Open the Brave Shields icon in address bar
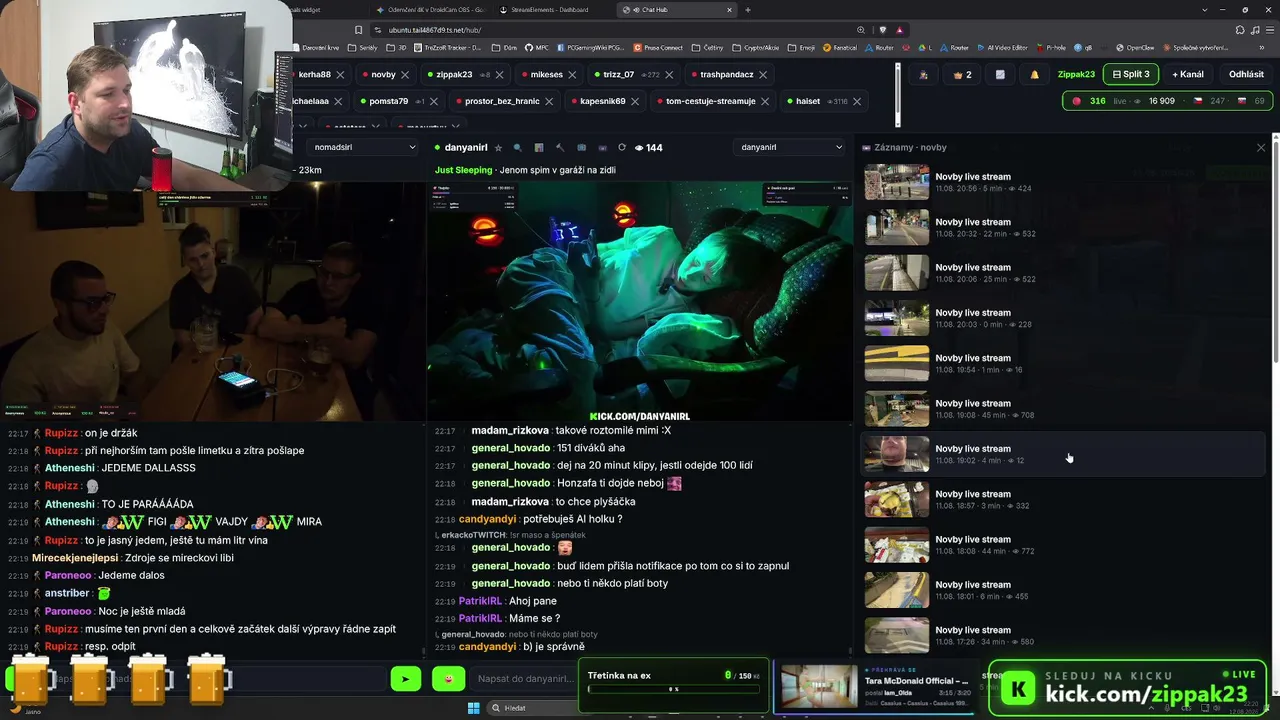This screenshot has width=1280, height=720. click(882, 30)
